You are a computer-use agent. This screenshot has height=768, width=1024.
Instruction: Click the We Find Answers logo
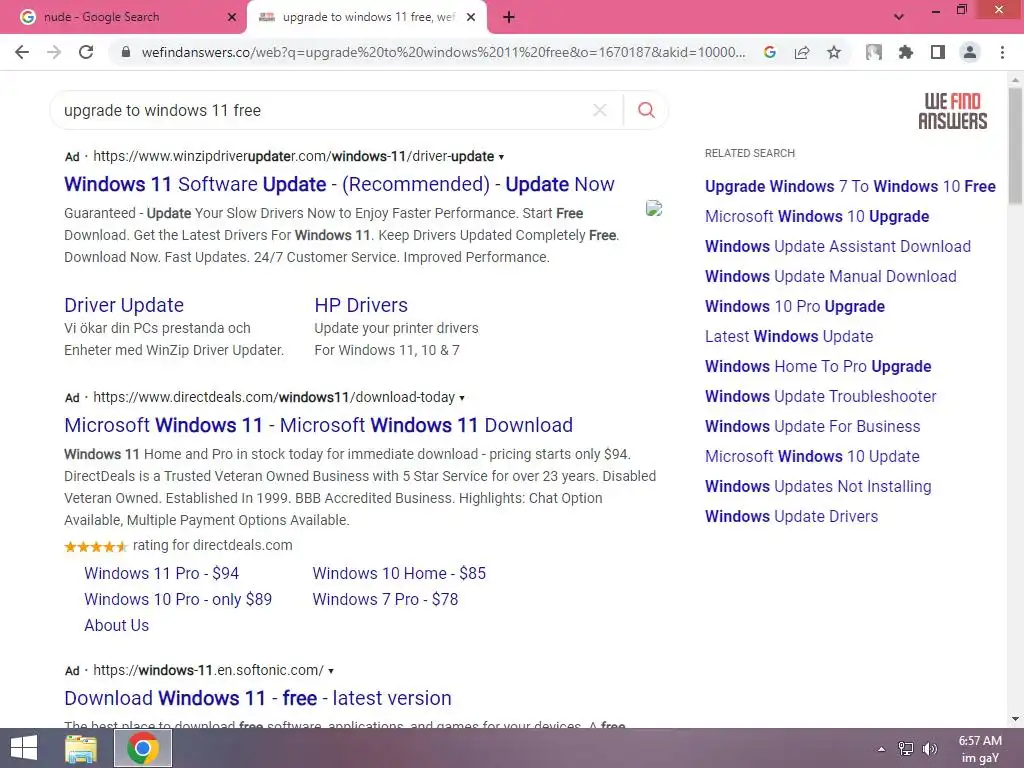point(953,111)
